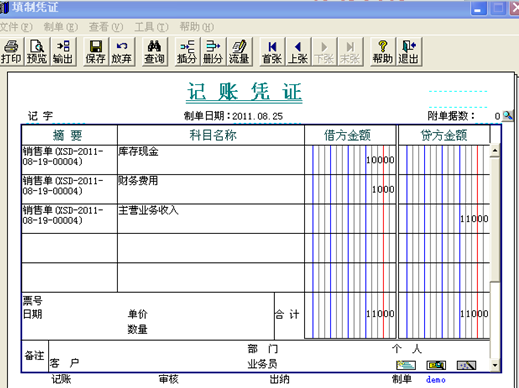Click the 单价 label
Screen dimensions: 519x388
(137, 314)
